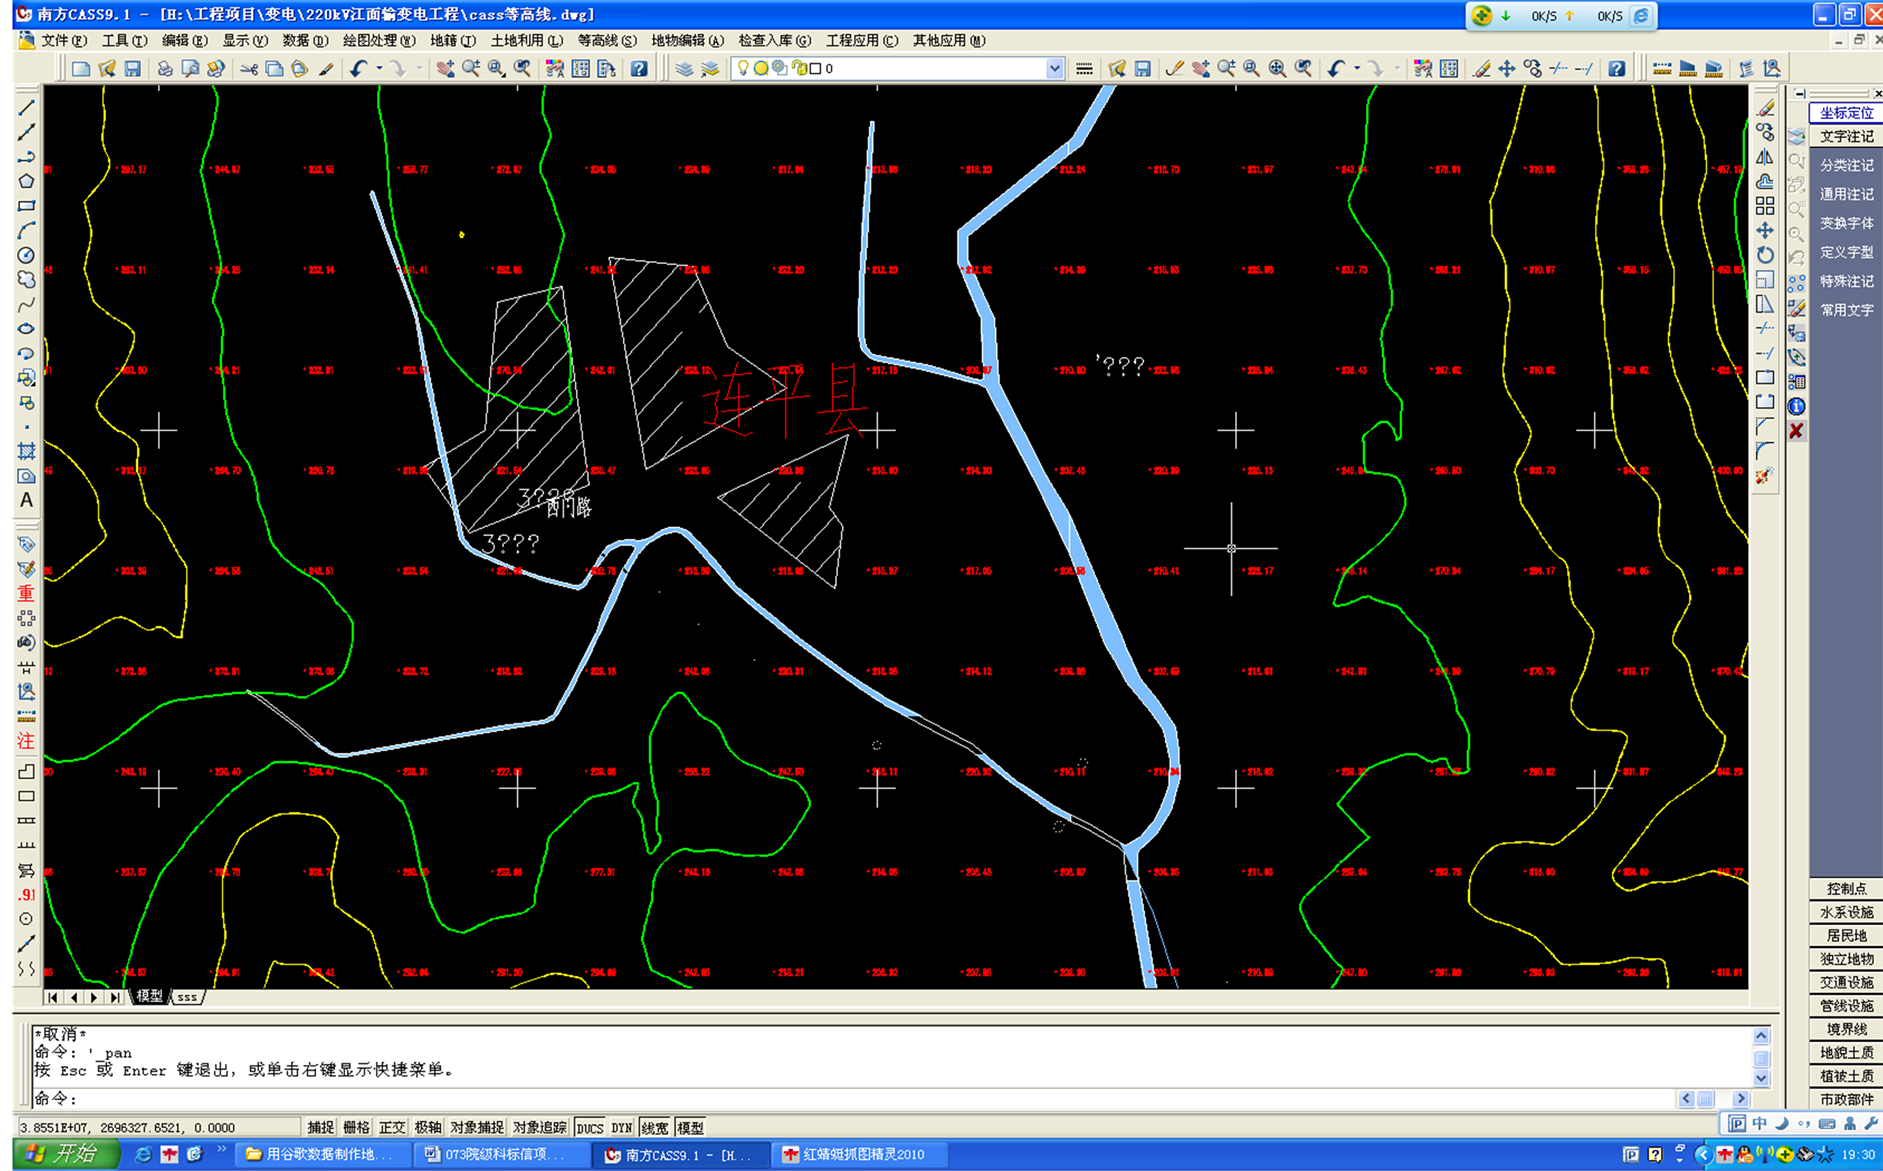Click the red 重 regenerate icon
Viewport: 1883px width, 1171px height.
[26, 593]
